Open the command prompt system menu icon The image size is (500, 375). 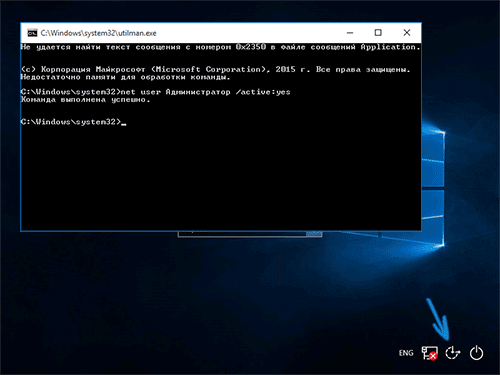pyautogui.click(x=32, y=33)
